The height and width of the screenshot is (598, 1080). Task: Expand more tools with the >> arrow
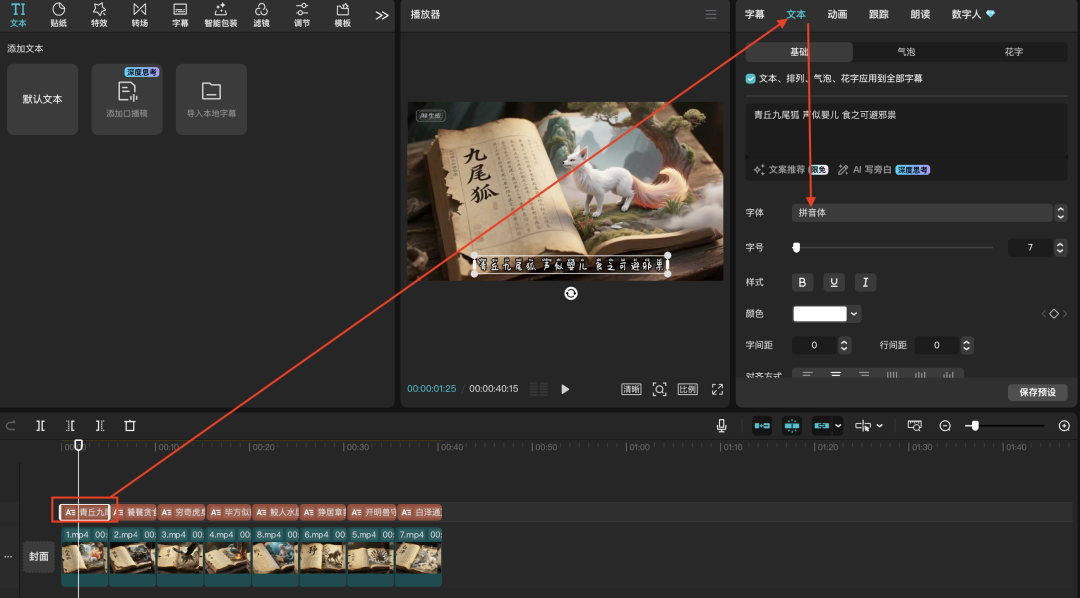[382, 15]
